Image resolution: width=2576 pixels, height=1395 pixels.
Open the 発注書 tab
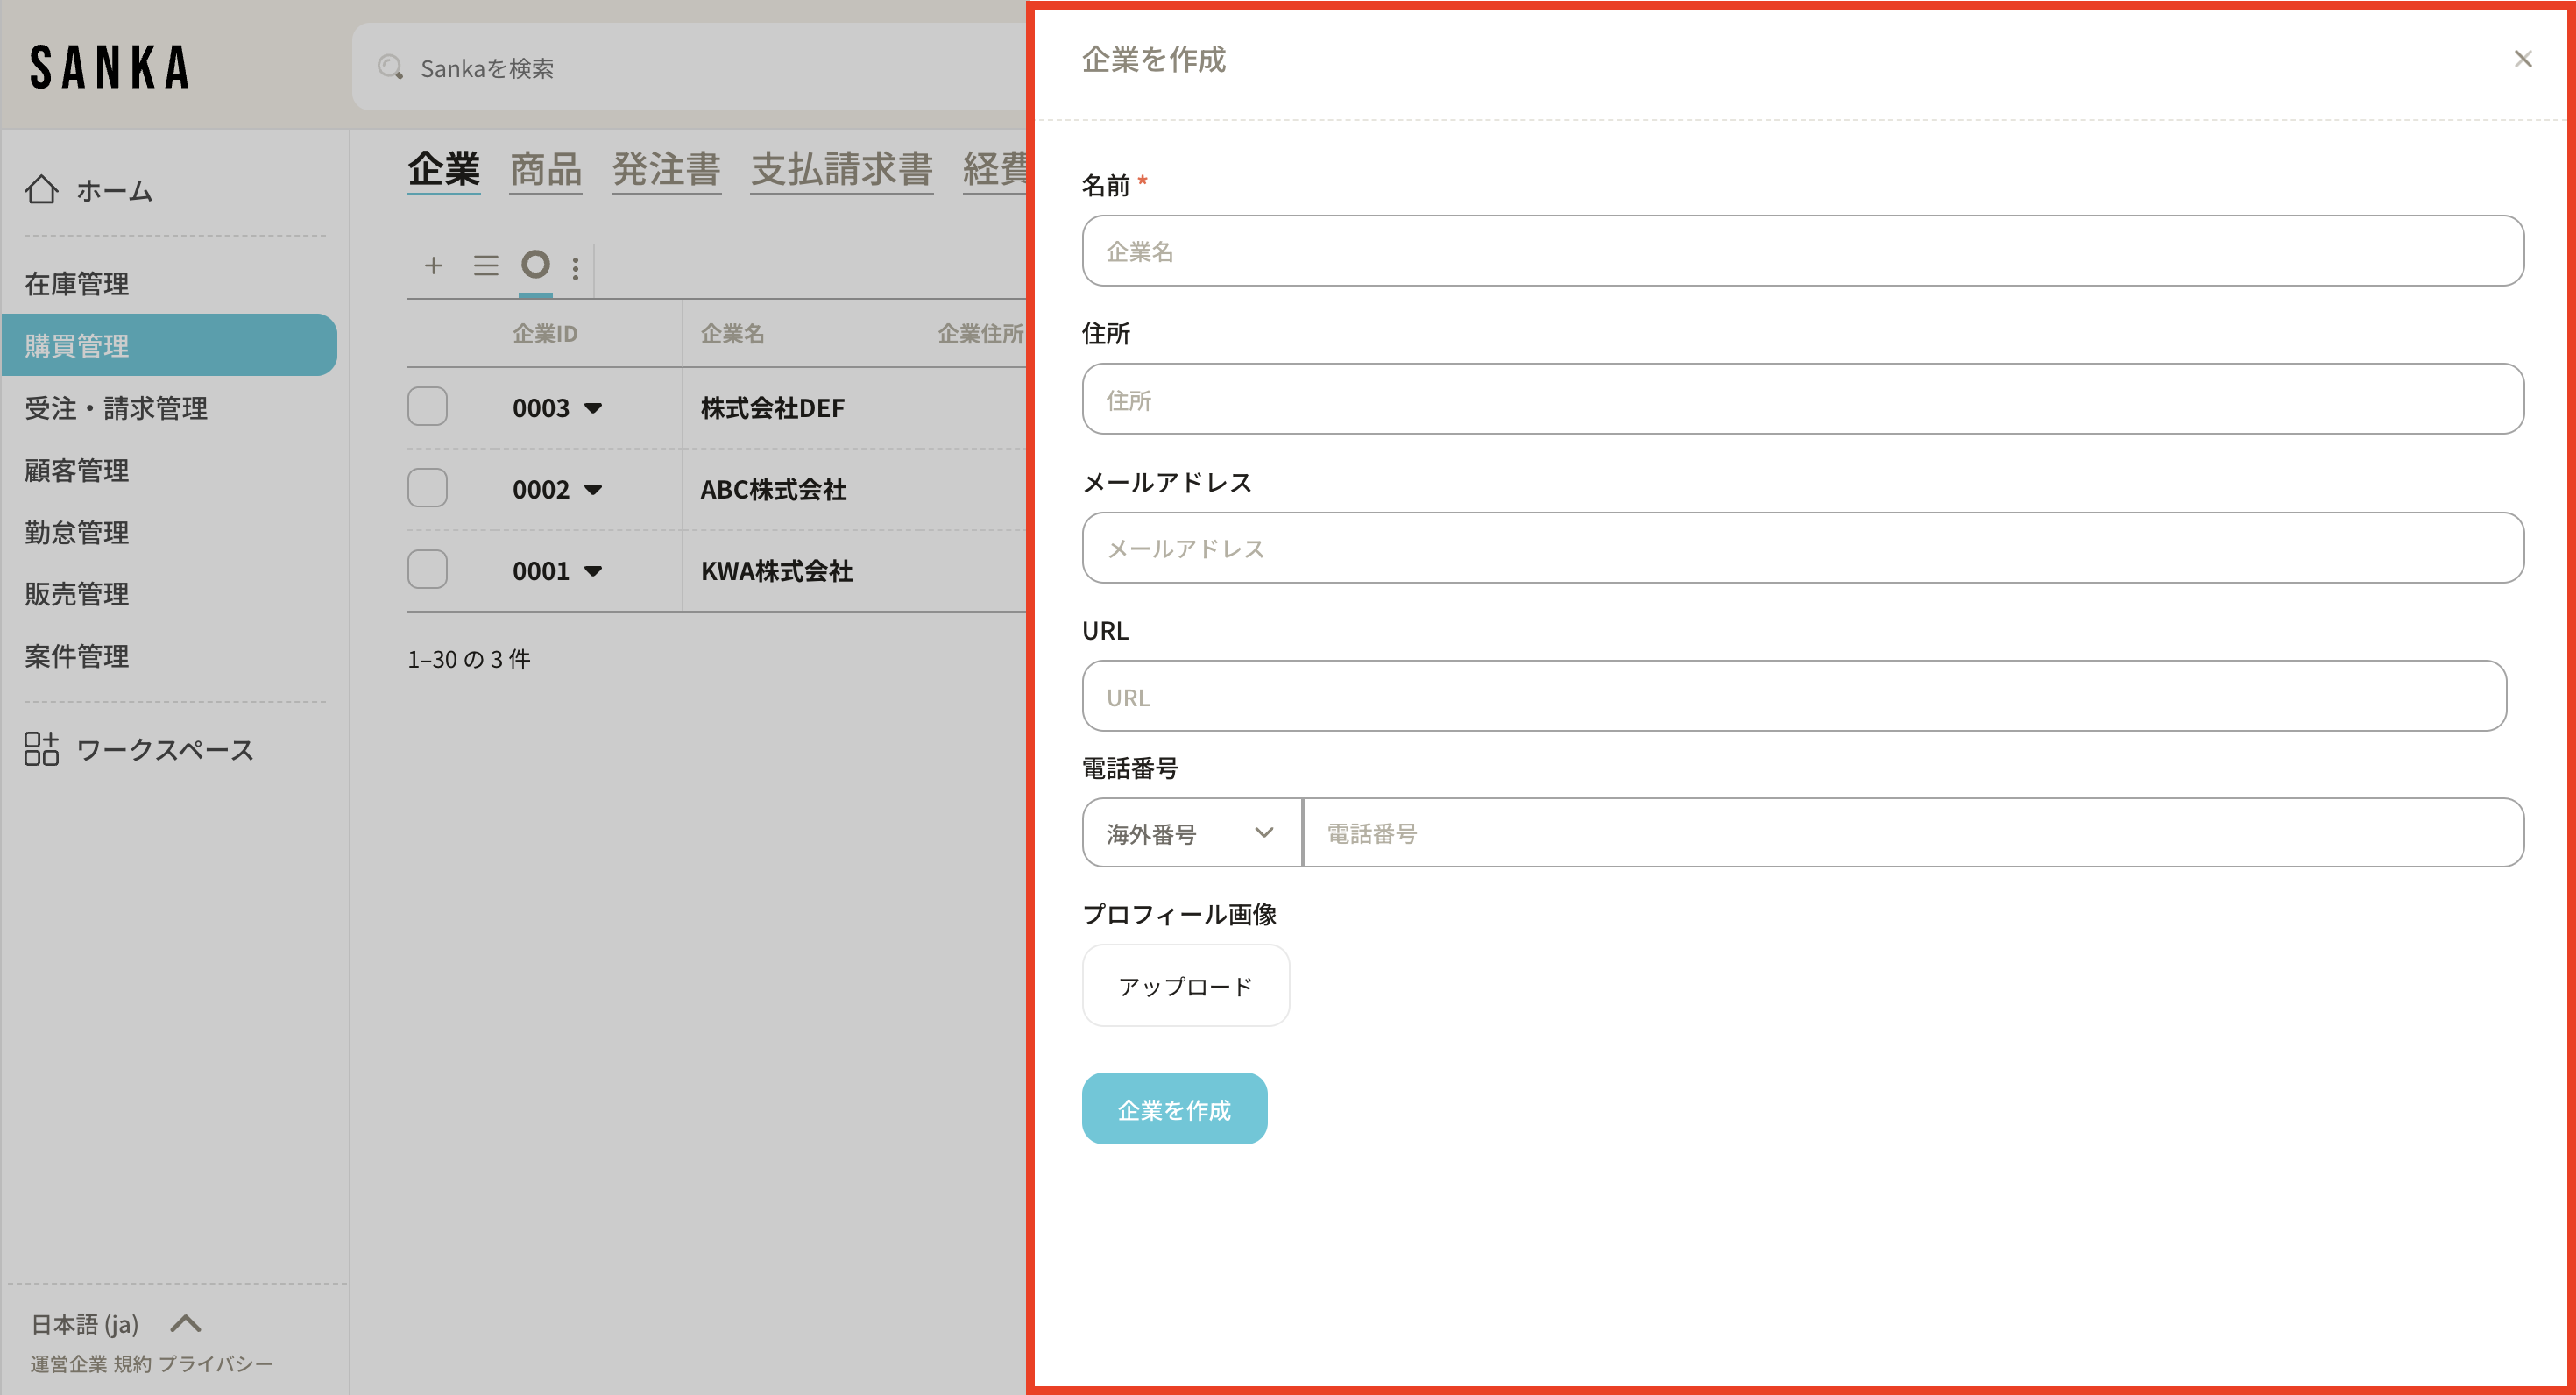666,169
